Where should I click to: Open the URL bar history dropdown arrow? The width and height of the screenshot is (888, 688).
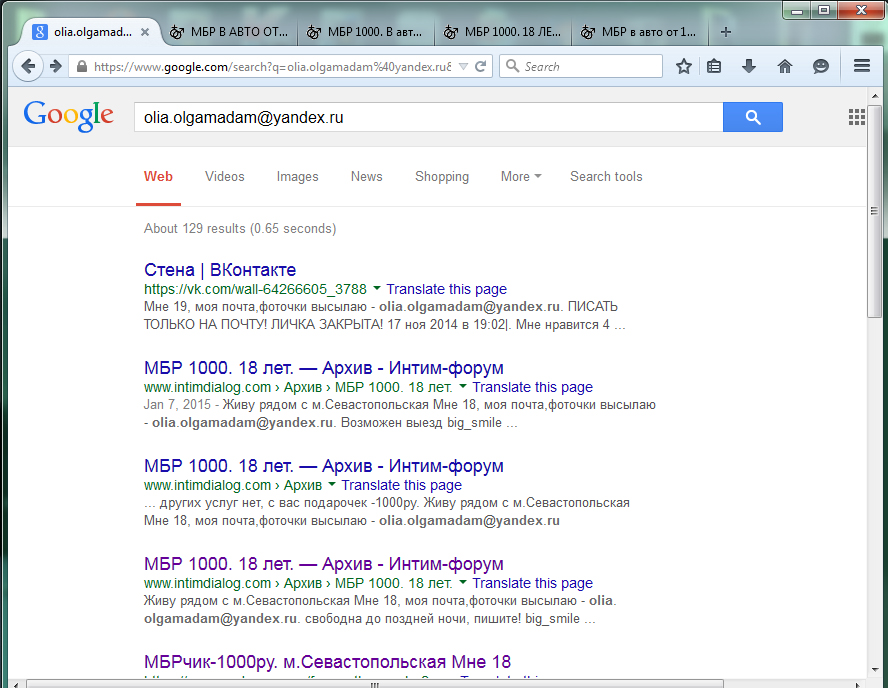point(463,67)
